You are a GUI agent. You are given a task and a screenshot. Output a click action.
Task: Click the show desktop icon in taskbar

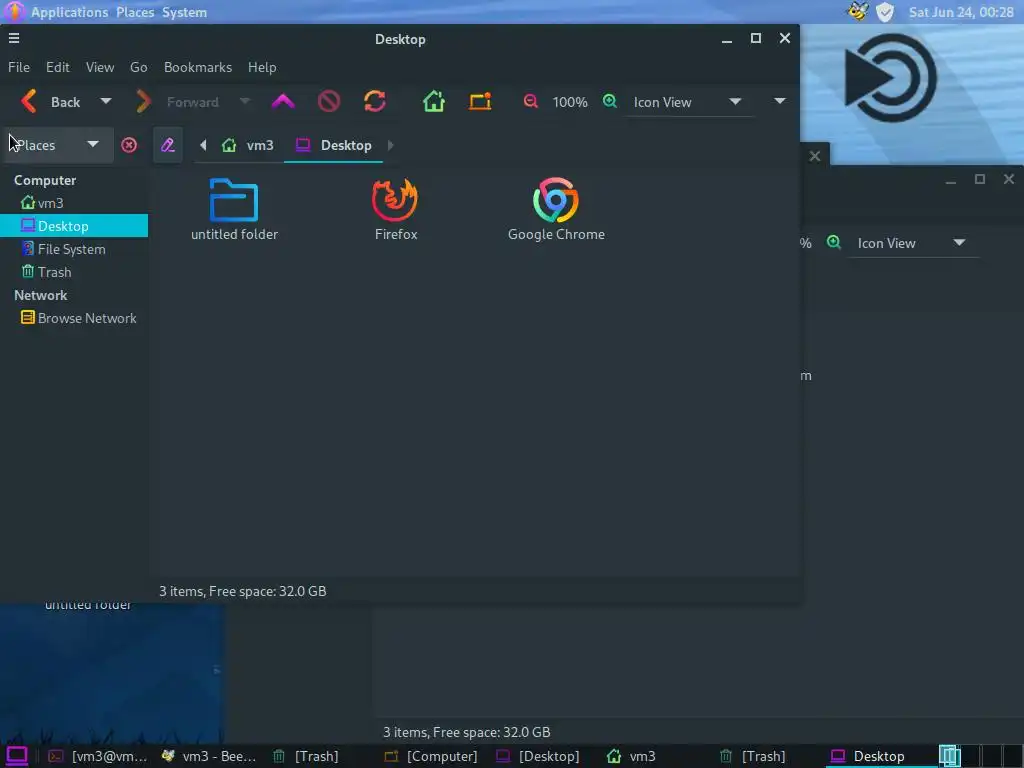point(16,756)
